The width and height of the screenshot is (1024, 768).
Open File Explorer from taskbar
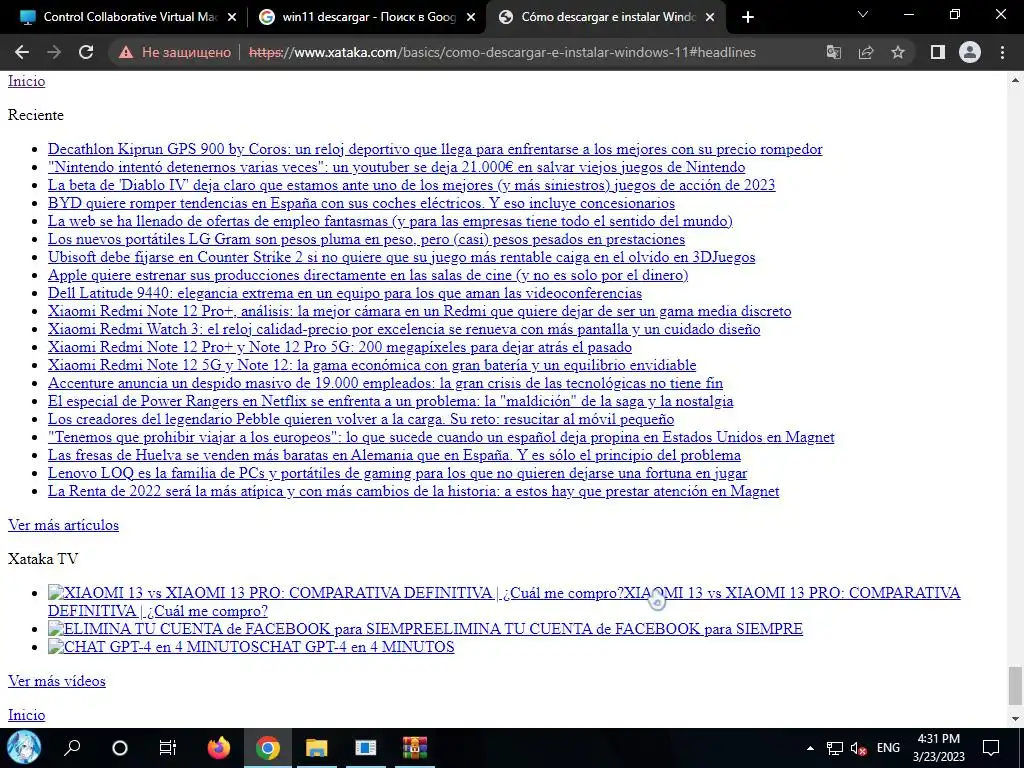[317, 748]
